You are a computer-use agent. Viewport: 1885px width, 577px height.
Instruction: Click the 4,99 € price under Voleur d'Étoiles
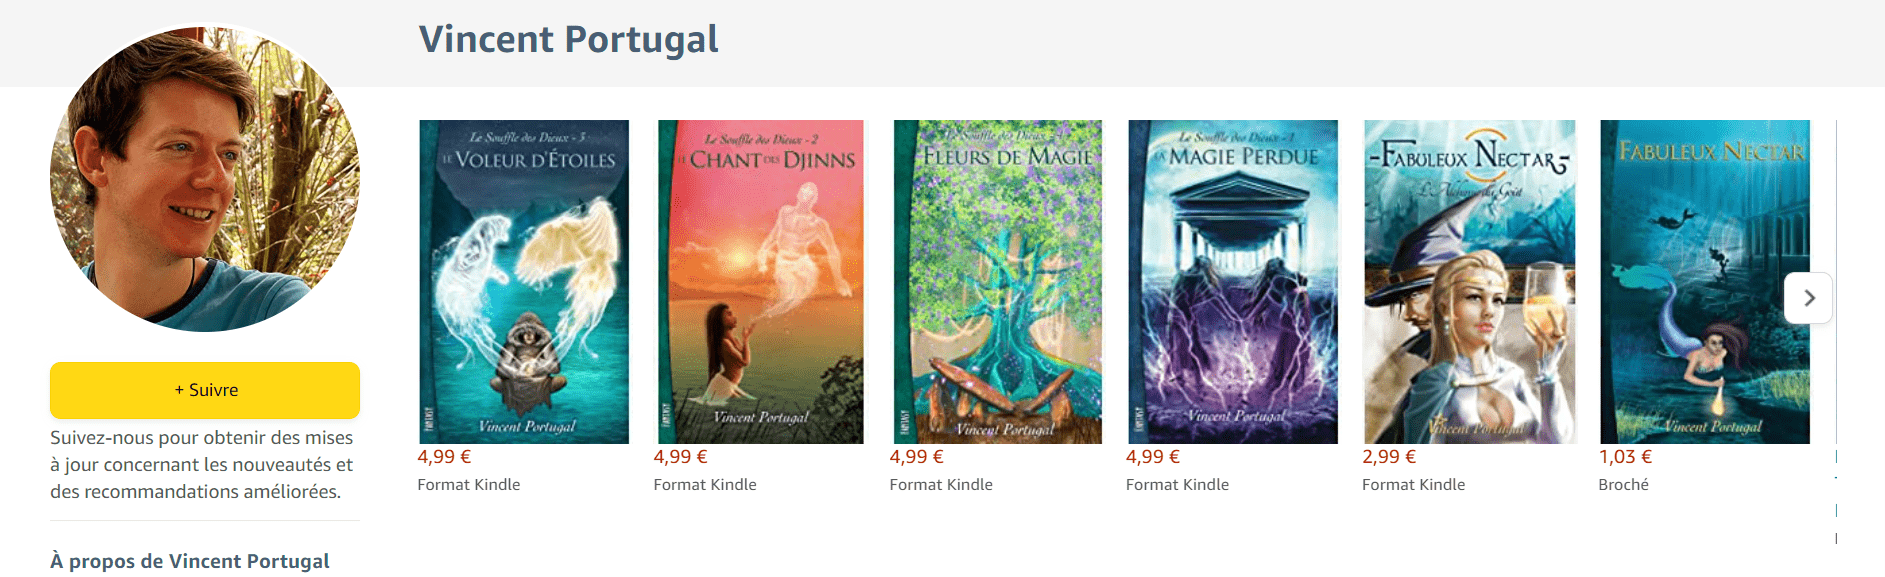coord(444,457)
